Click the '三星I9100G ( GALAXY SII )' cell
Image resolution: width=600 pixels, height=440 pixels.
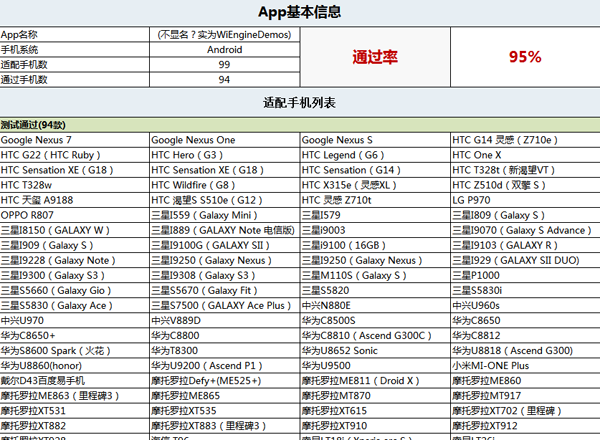[224, 245]
